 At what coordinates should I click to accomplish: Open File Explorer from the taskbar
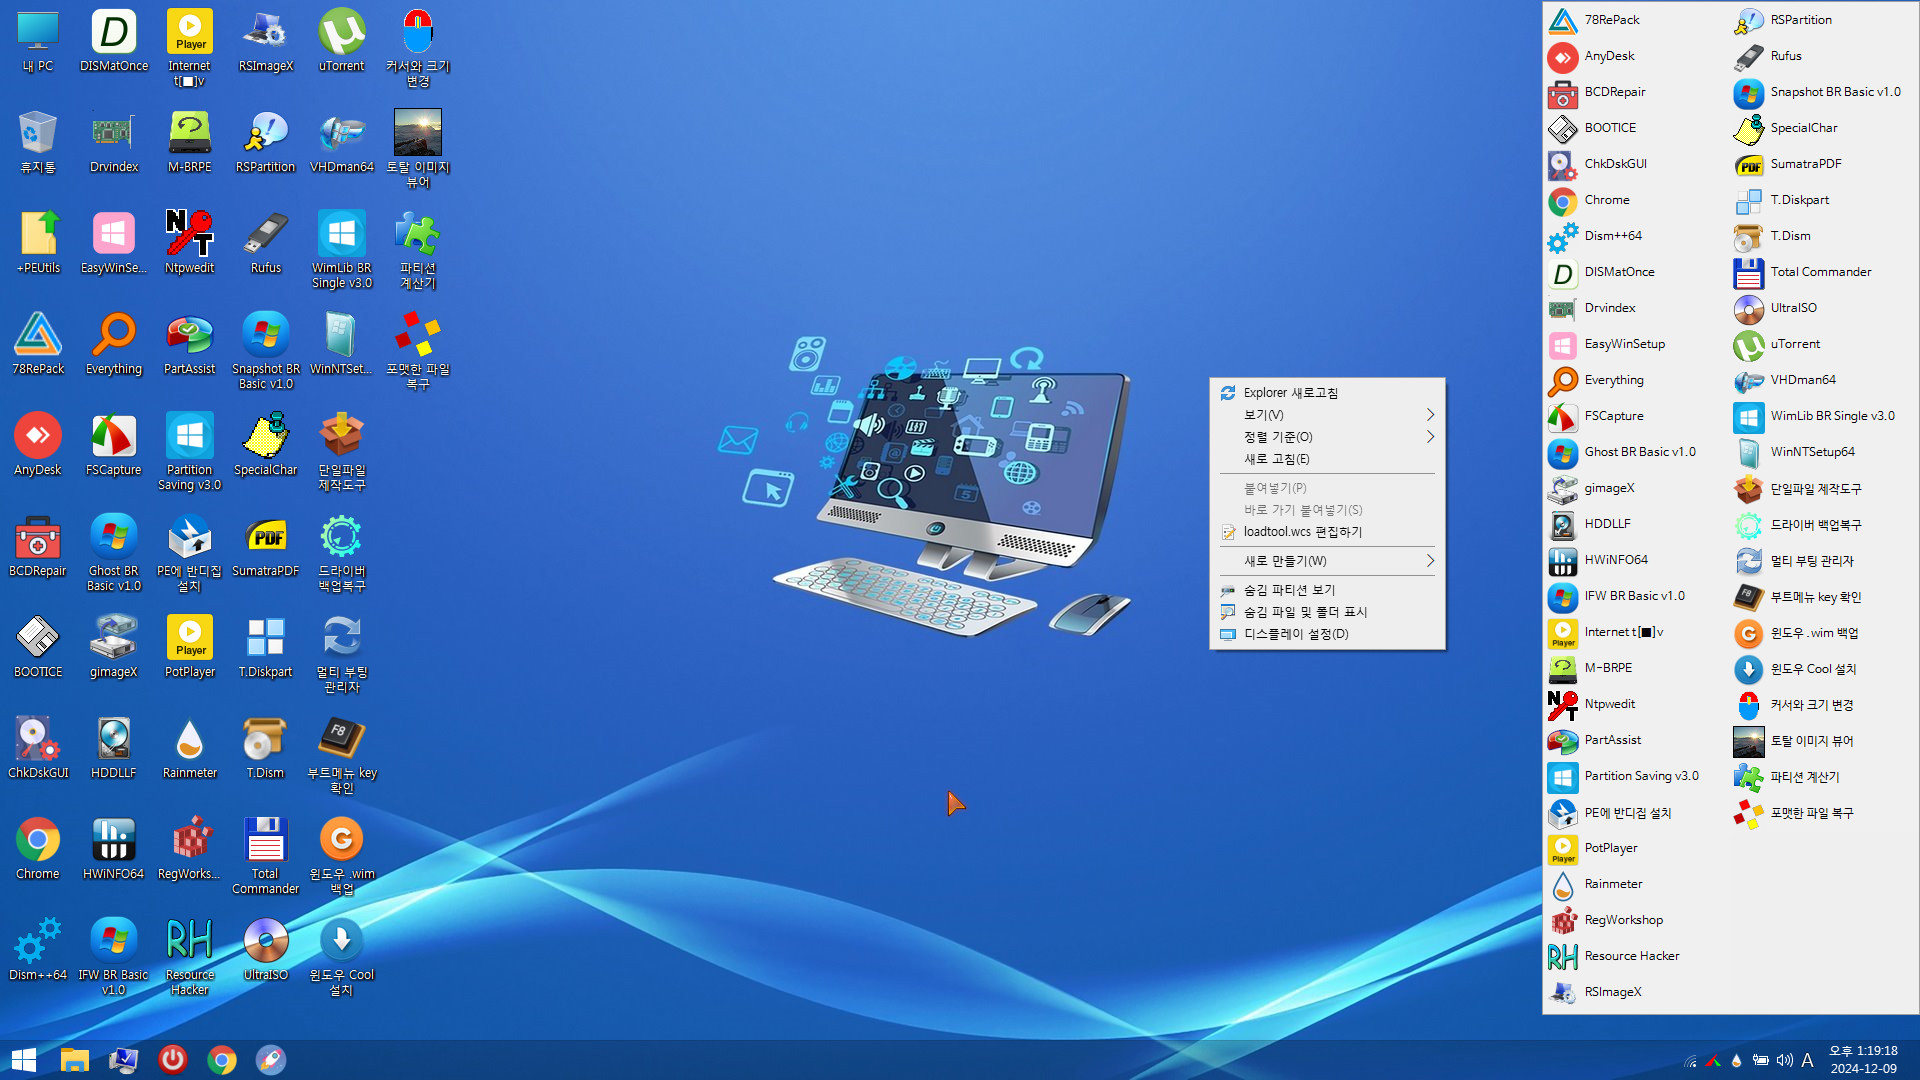(75, 1060)
